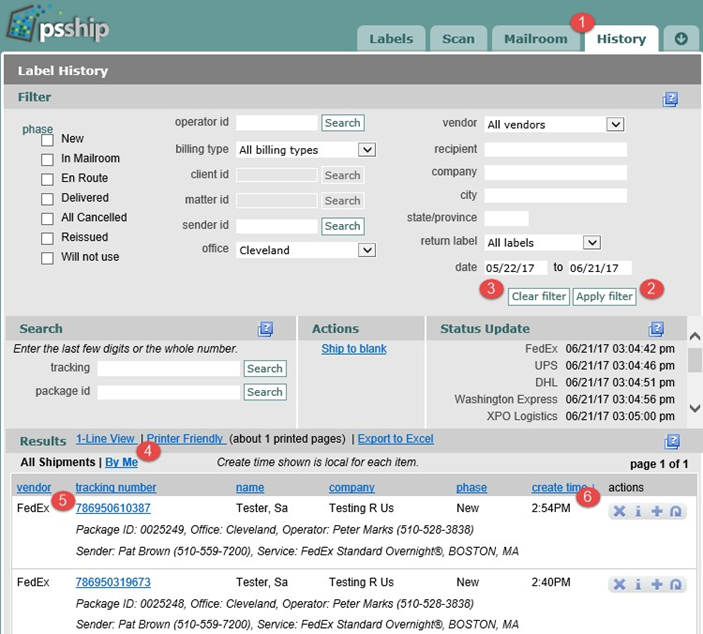Open the billing type dropdown
The width and height of the screenshot is (703, 634).
[305, 150]
